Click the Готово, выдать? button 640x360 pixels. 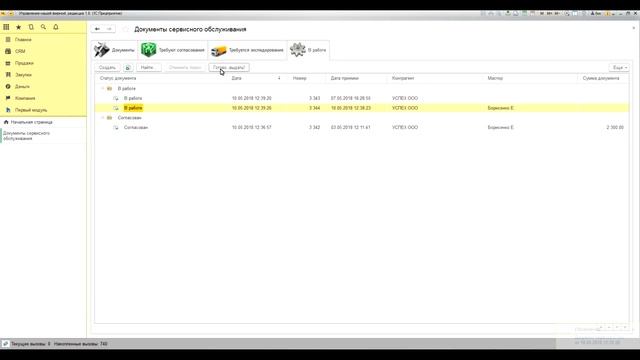click(x=229, y=67)
